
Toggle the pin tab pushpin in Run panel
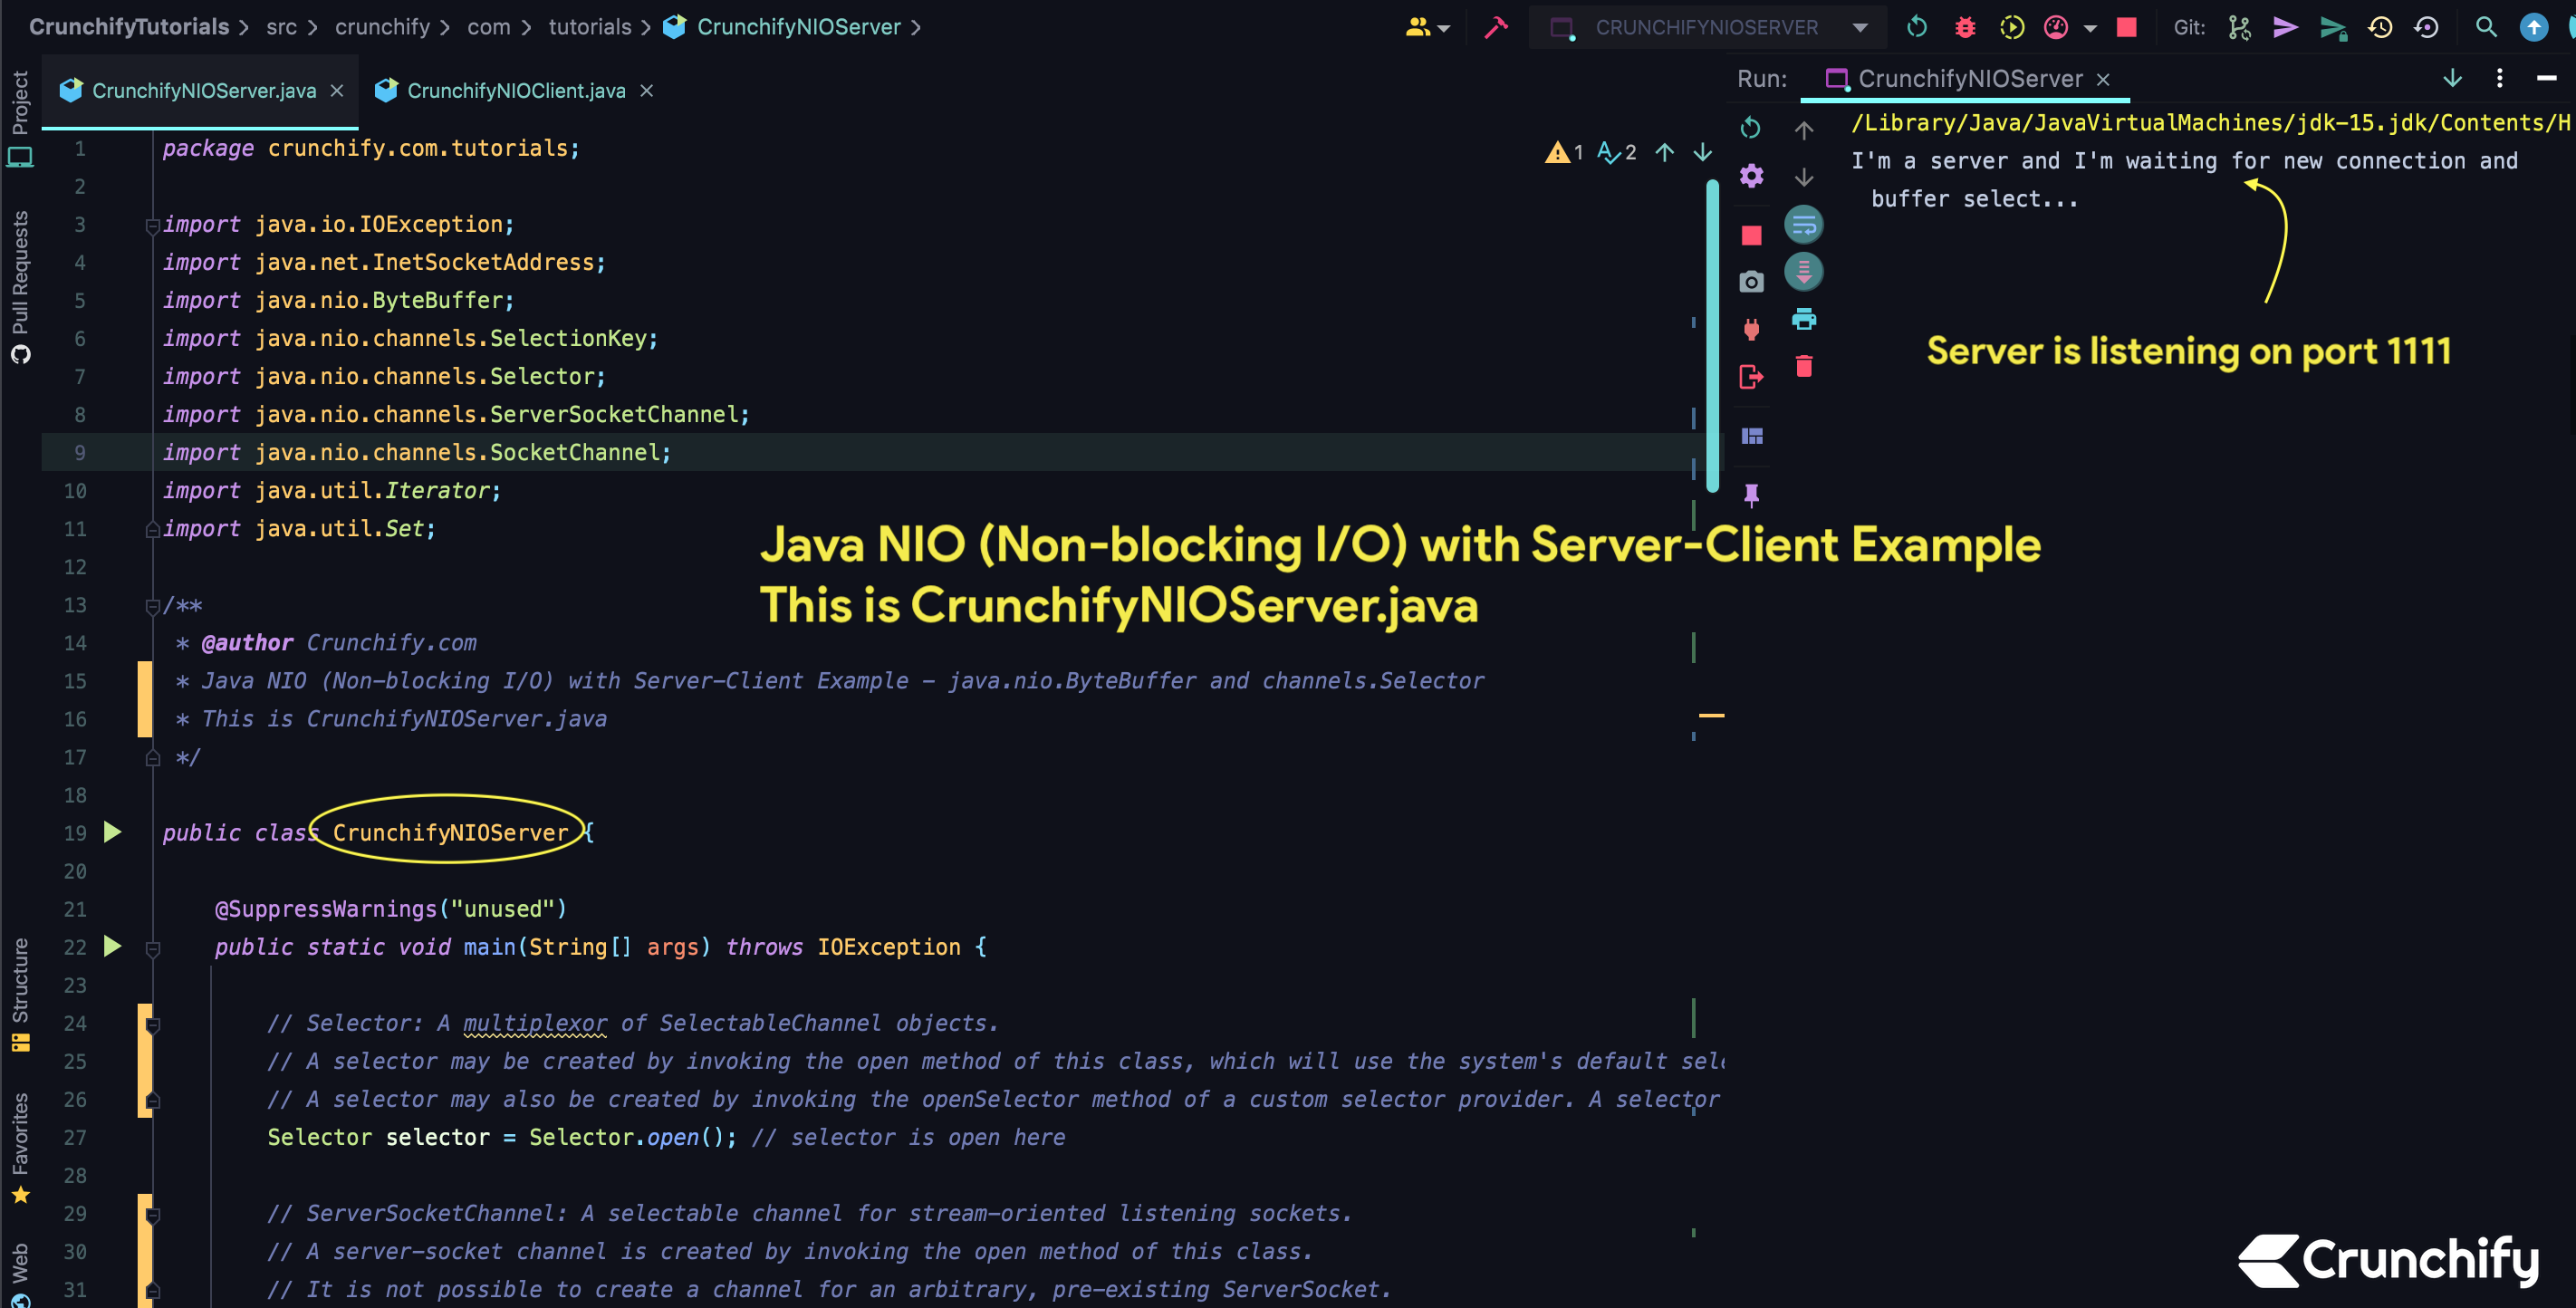pos(1751,494)
